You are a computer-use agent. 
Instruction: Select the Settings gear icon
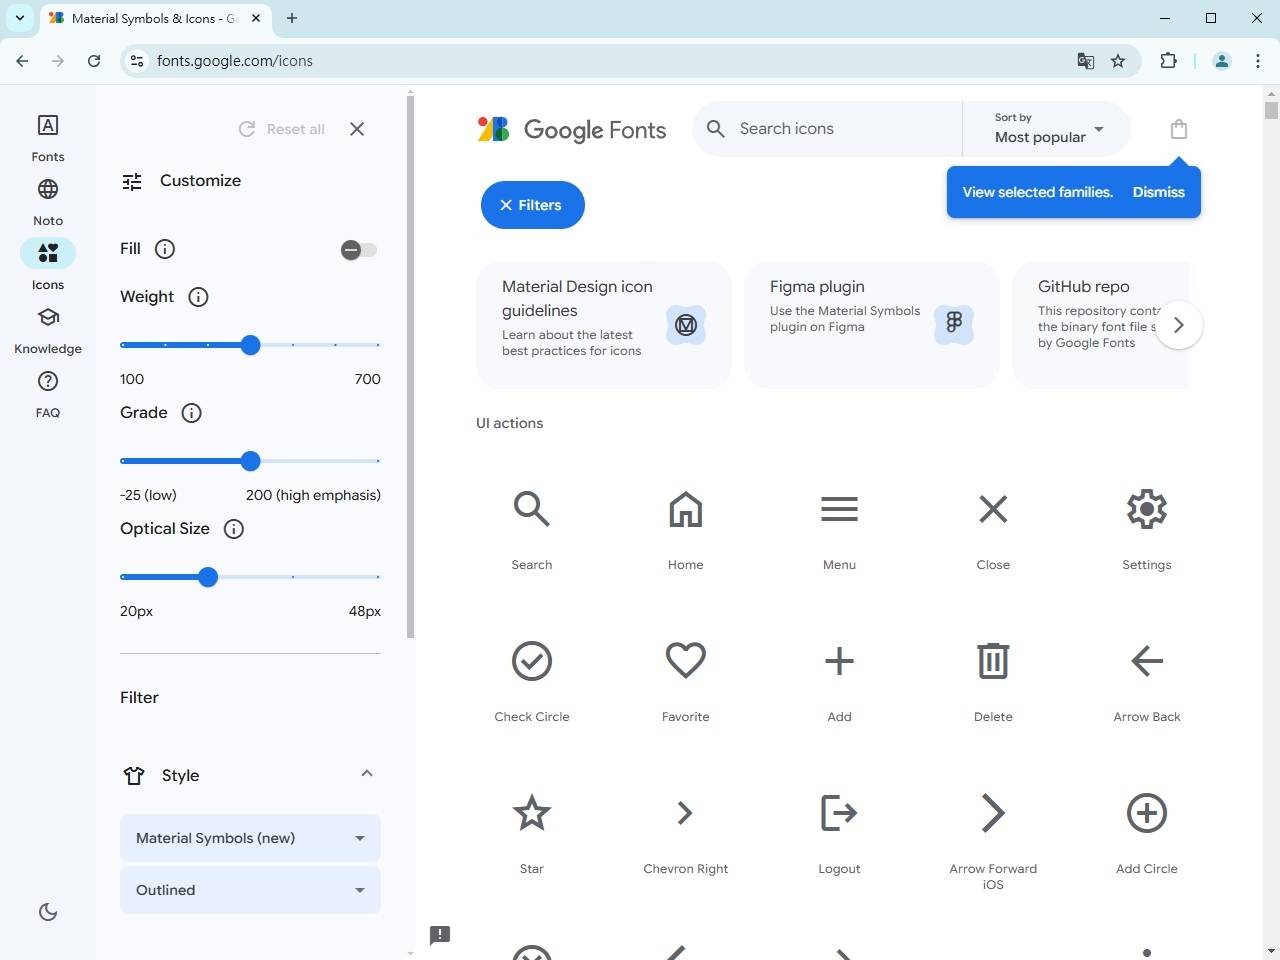1147,509
